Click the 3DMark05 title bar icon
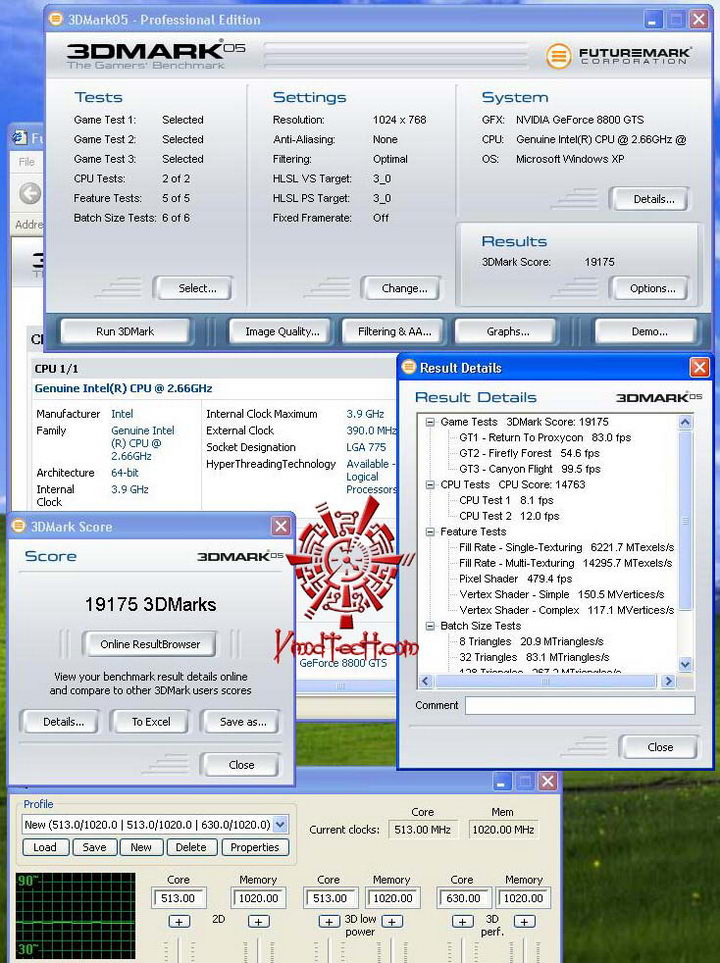The image size is (720, 963). 55,19
